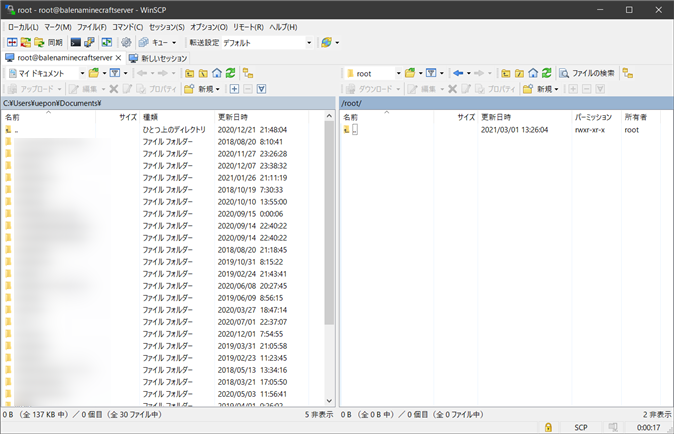Go to local parent directory icon
The width and height of the screenshot is (674, 434).
(190, 73)
